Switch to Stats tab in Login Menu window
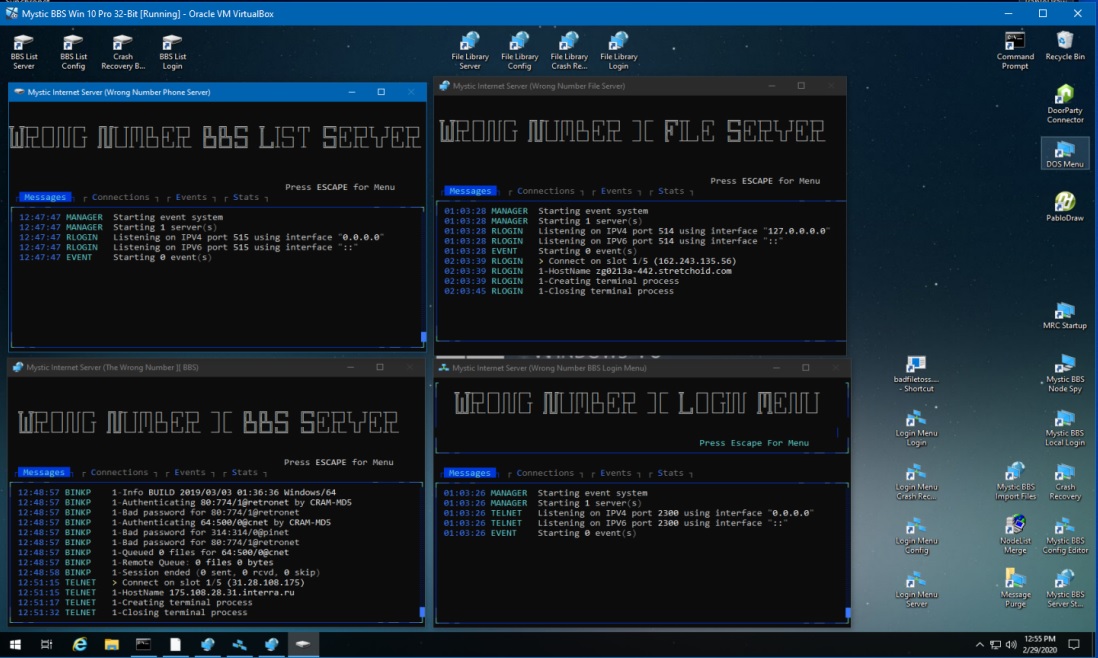1098x658 pixels. coord(670,473)
